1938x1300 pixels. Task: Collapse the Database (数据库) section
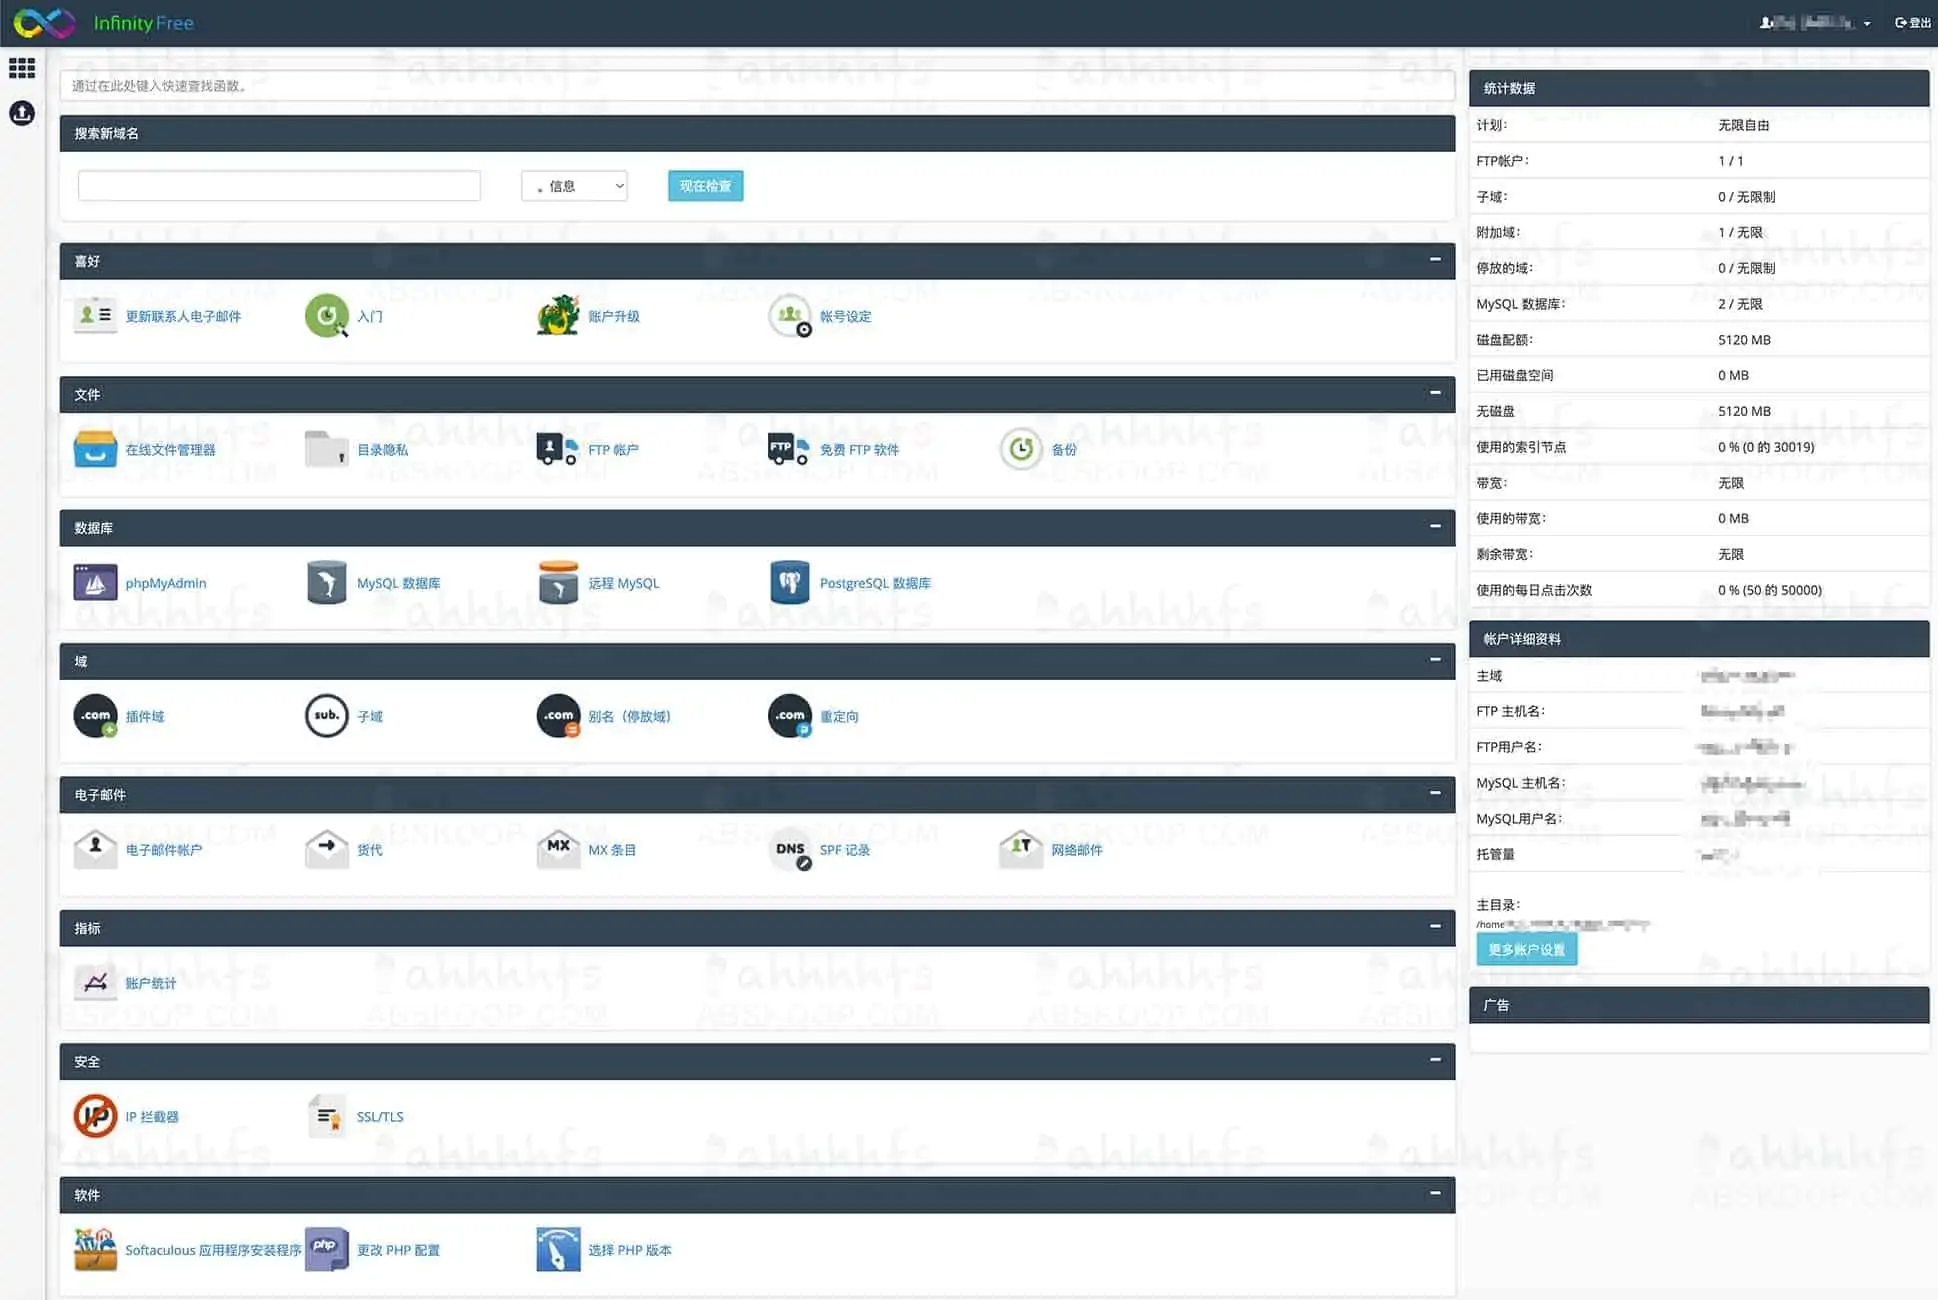point(1435,526)
